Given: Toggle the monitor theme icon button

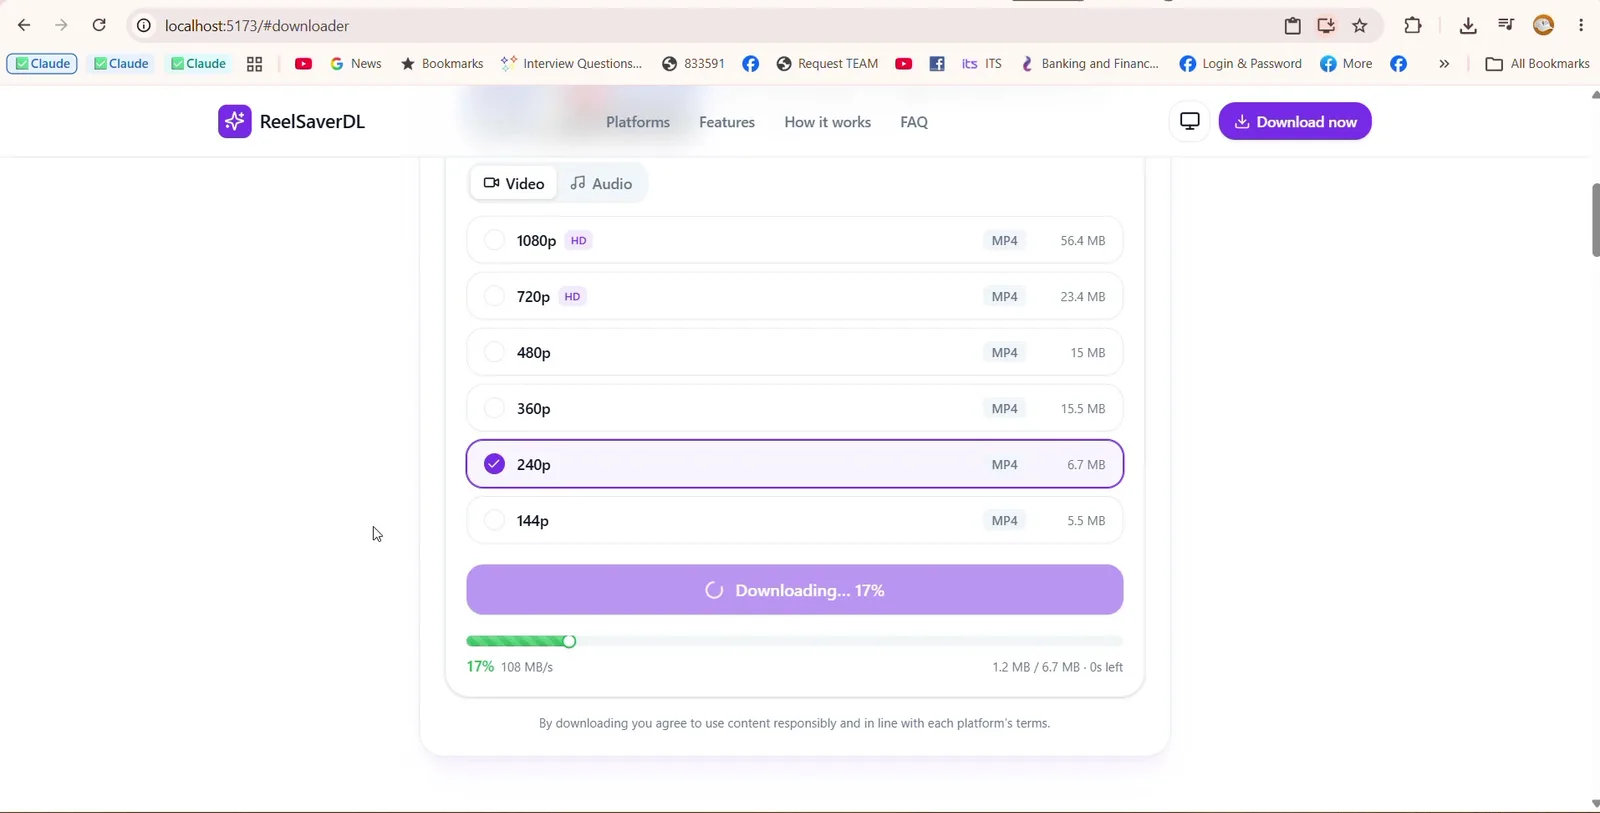Looking at the screenshot, I should click(1190, 122).
